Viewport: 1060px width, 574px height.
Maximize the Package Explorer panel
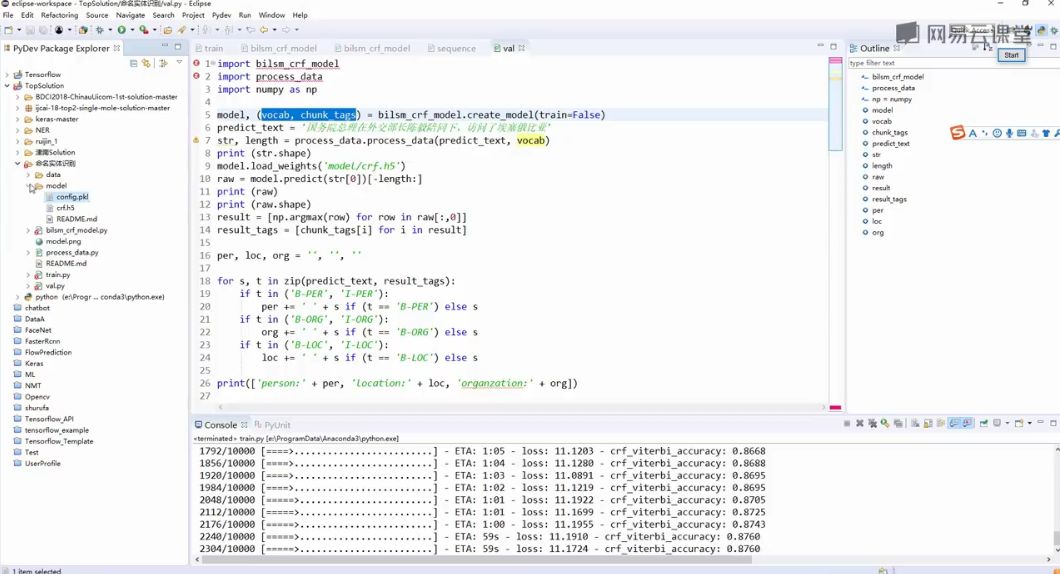tap(178, 47)
